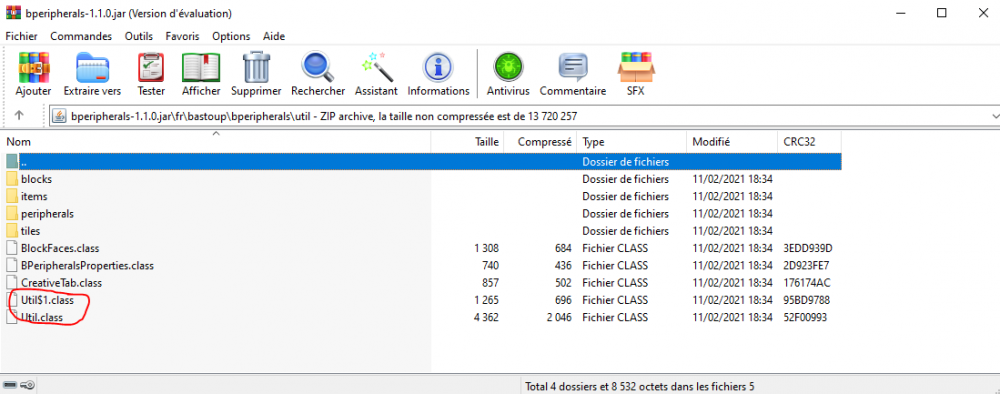
Task: Click CRC32 value 52F00993
Action: pyautogui.click(x=805, y=317)
